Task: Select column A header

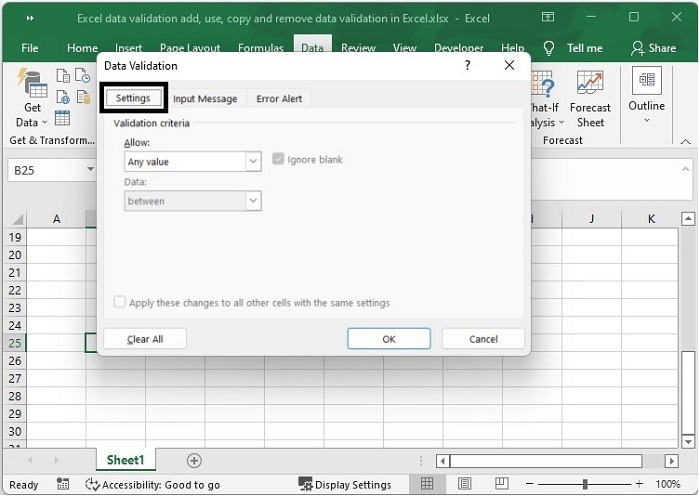Action: click(x=56, y=219)
